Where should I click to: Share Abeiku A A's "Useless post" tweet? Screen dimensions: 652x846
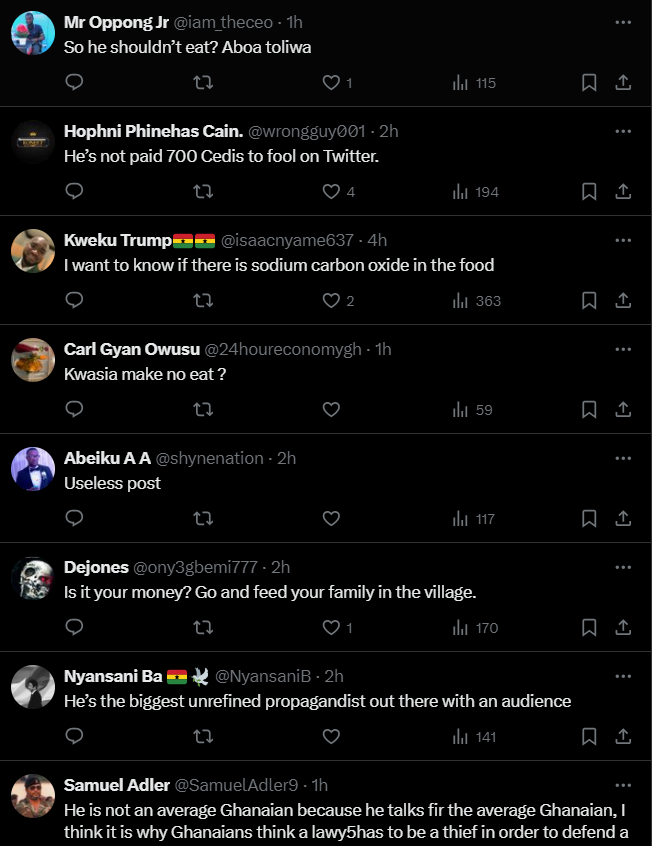tap(622, 518)
